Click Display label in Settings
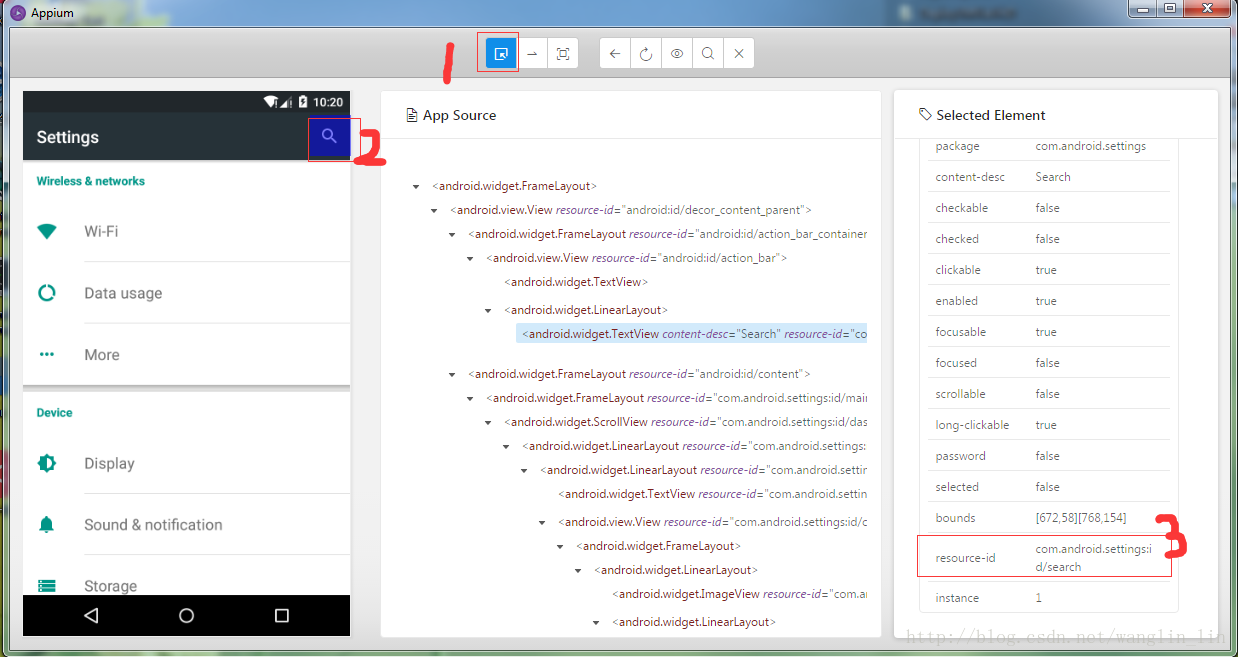The width and height of the screenshot is (1238, 657). [109, 463]
